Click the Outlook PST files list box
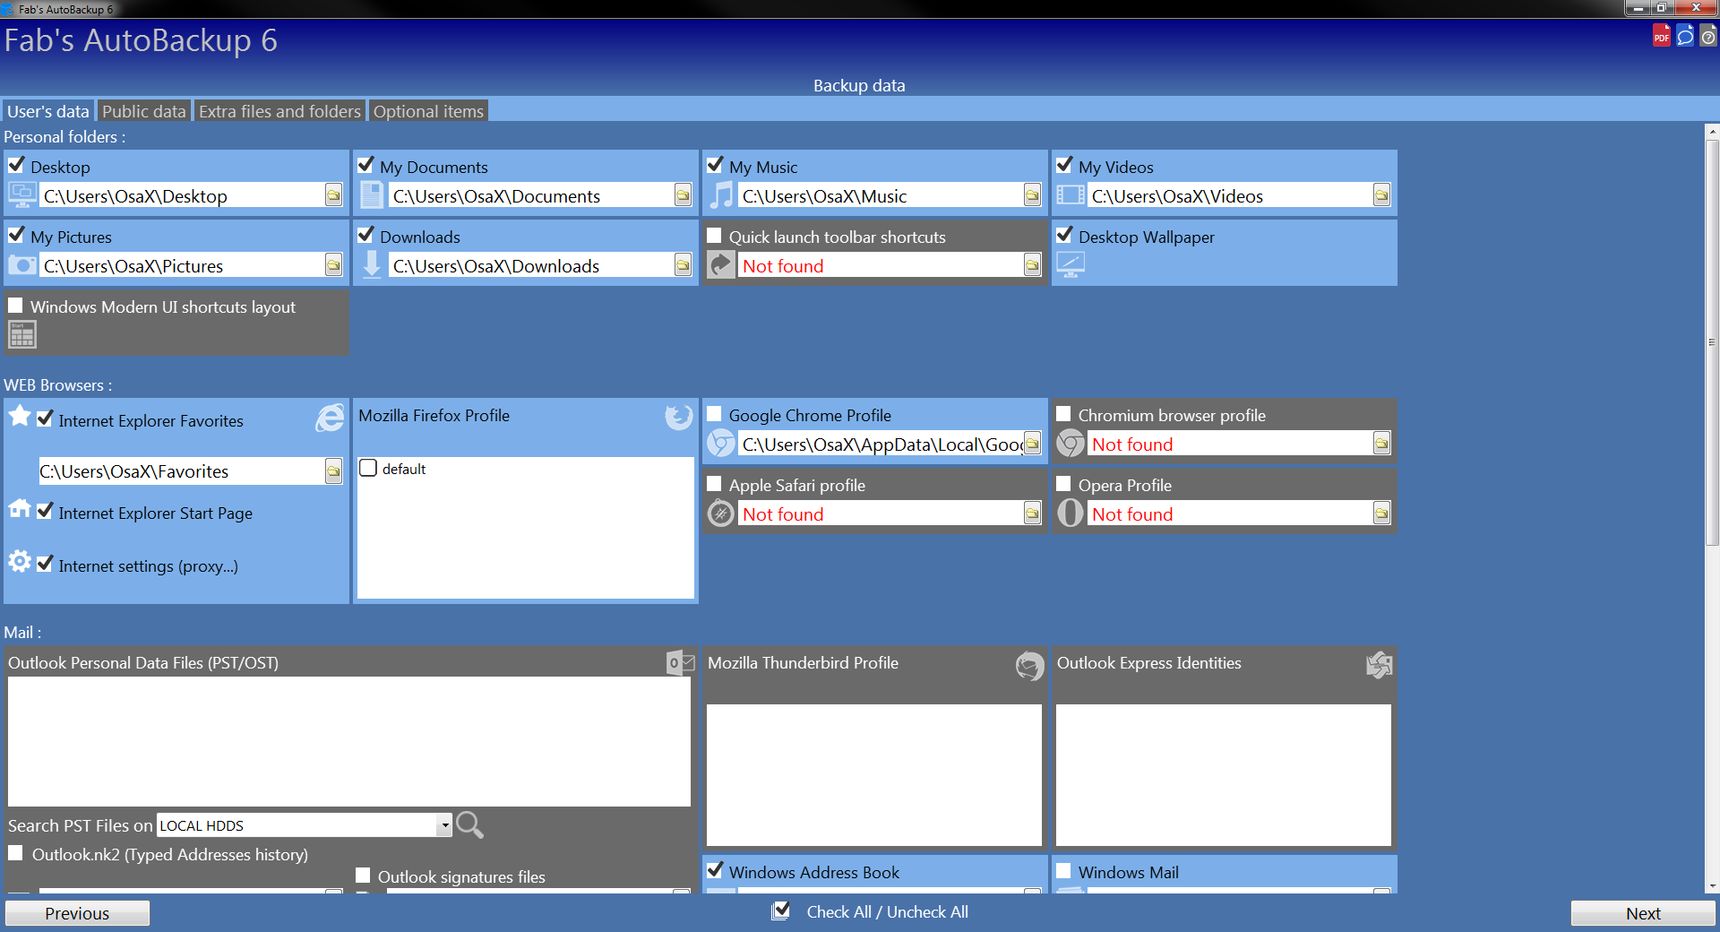 pyautogui.click(x=349, y=741)
